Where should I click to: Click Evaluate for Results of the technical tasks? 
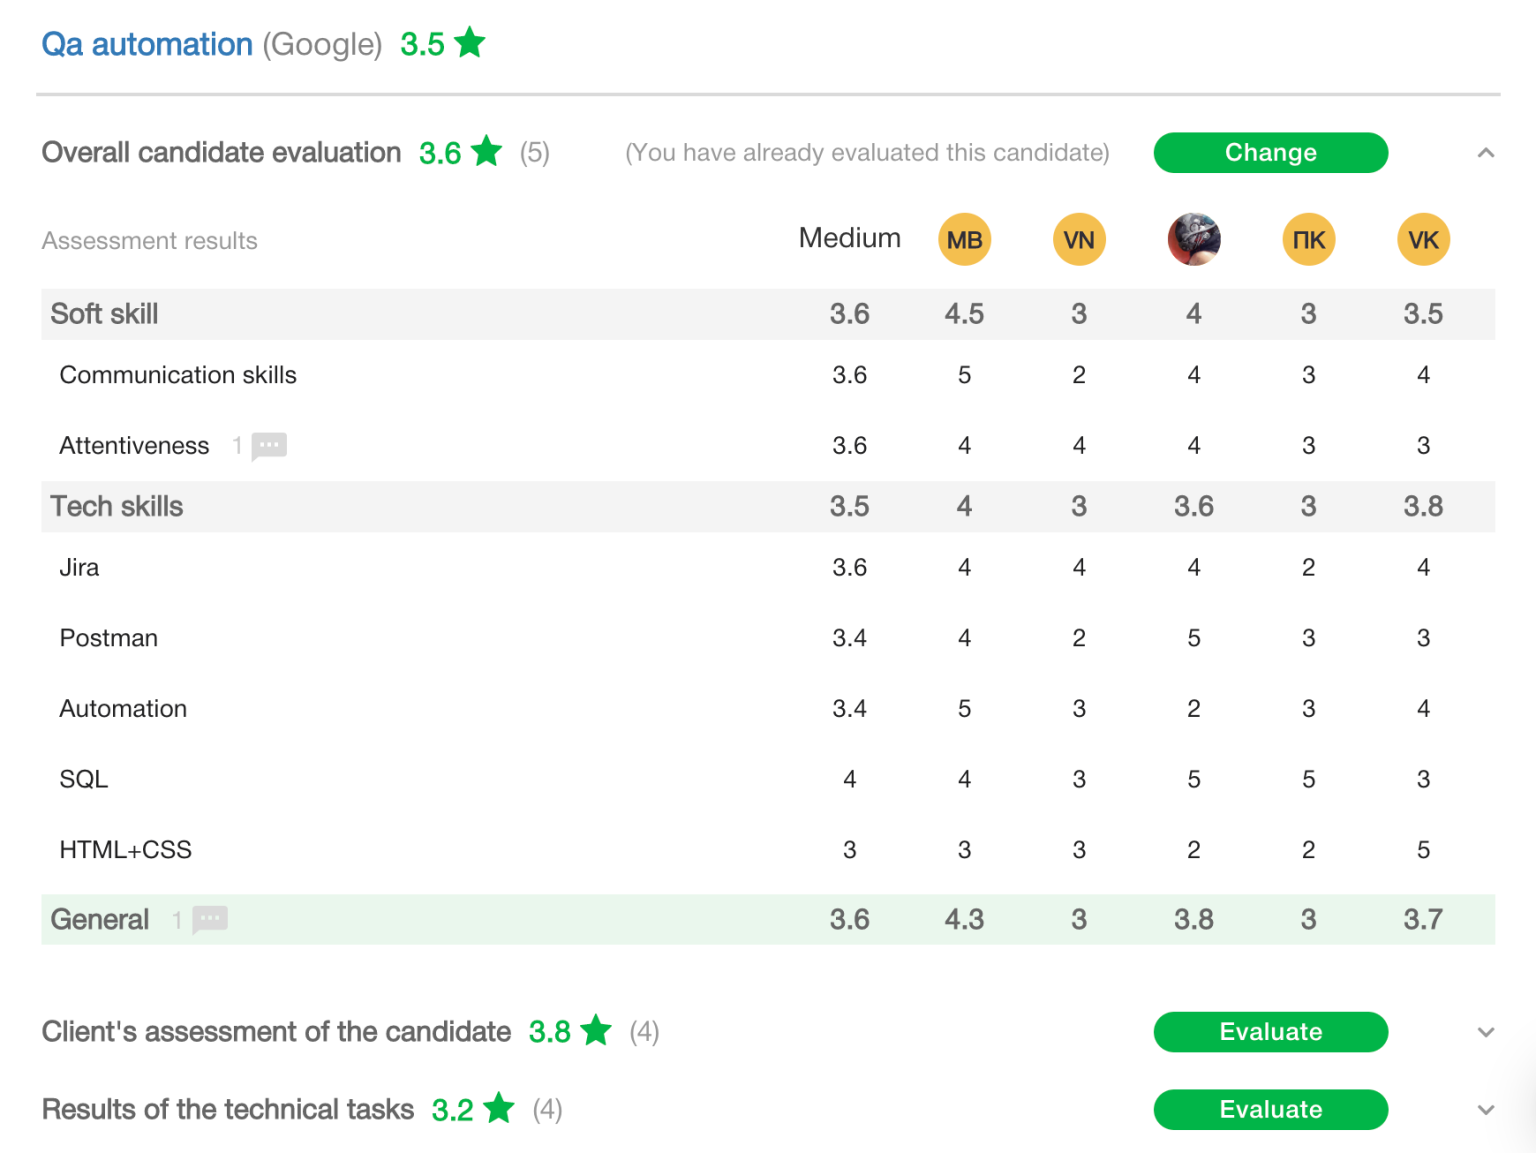click(1270, 1109)
